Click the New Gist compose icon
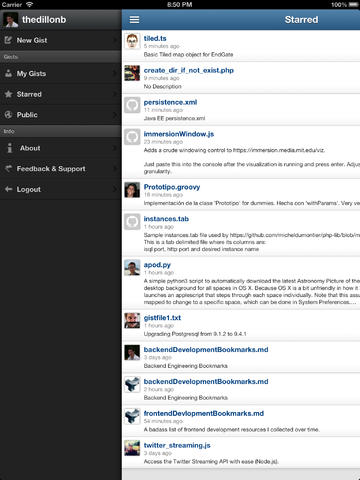 [x=8, y=40]
